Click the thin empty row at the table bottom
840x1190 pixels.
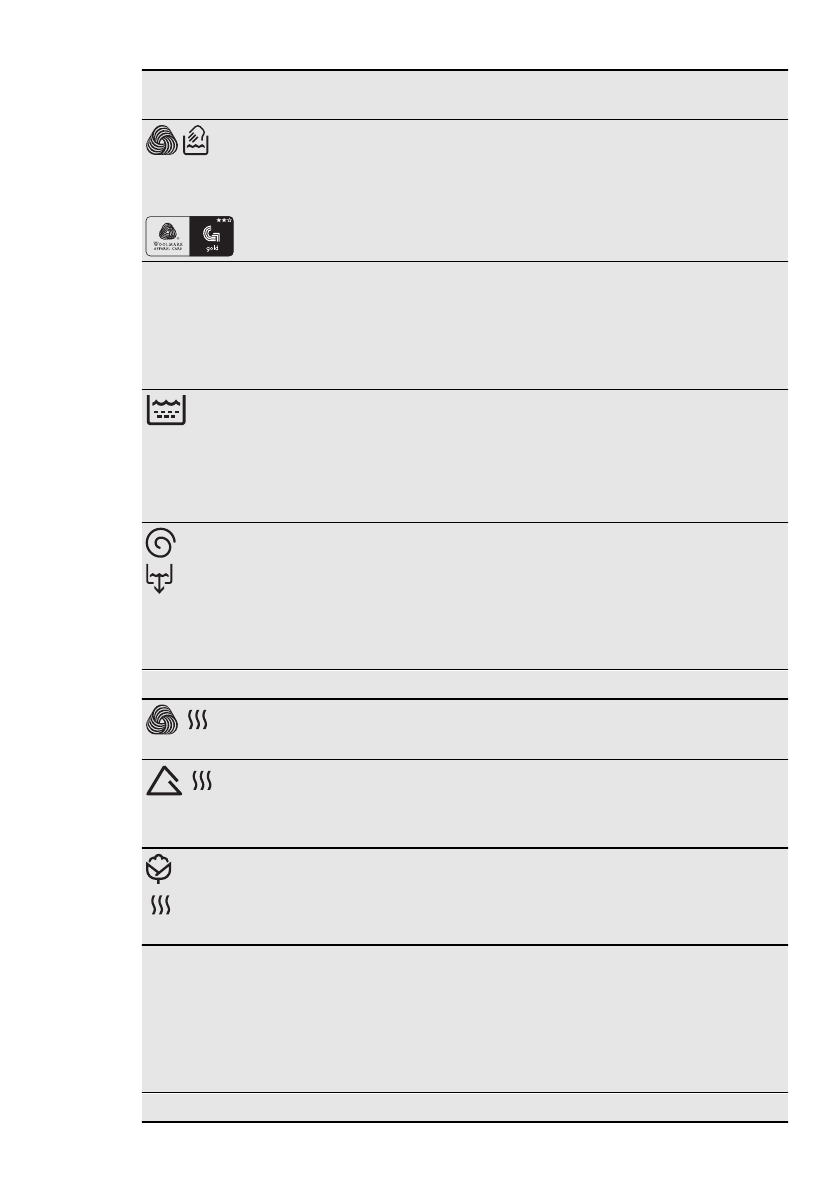pos(464,1107)
